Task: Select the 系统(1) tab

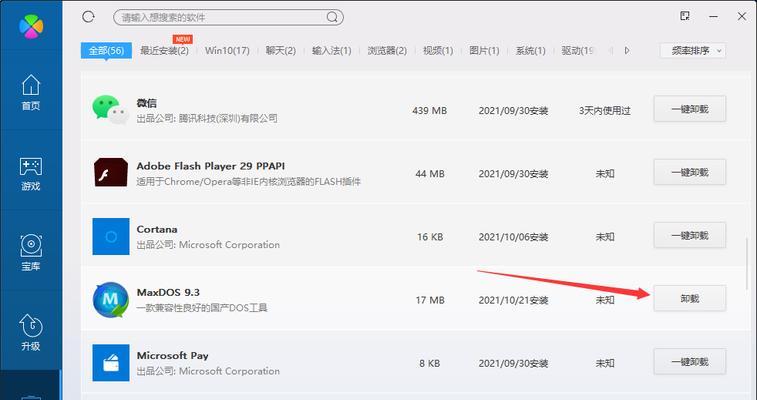Action: [x=531, y=50]
